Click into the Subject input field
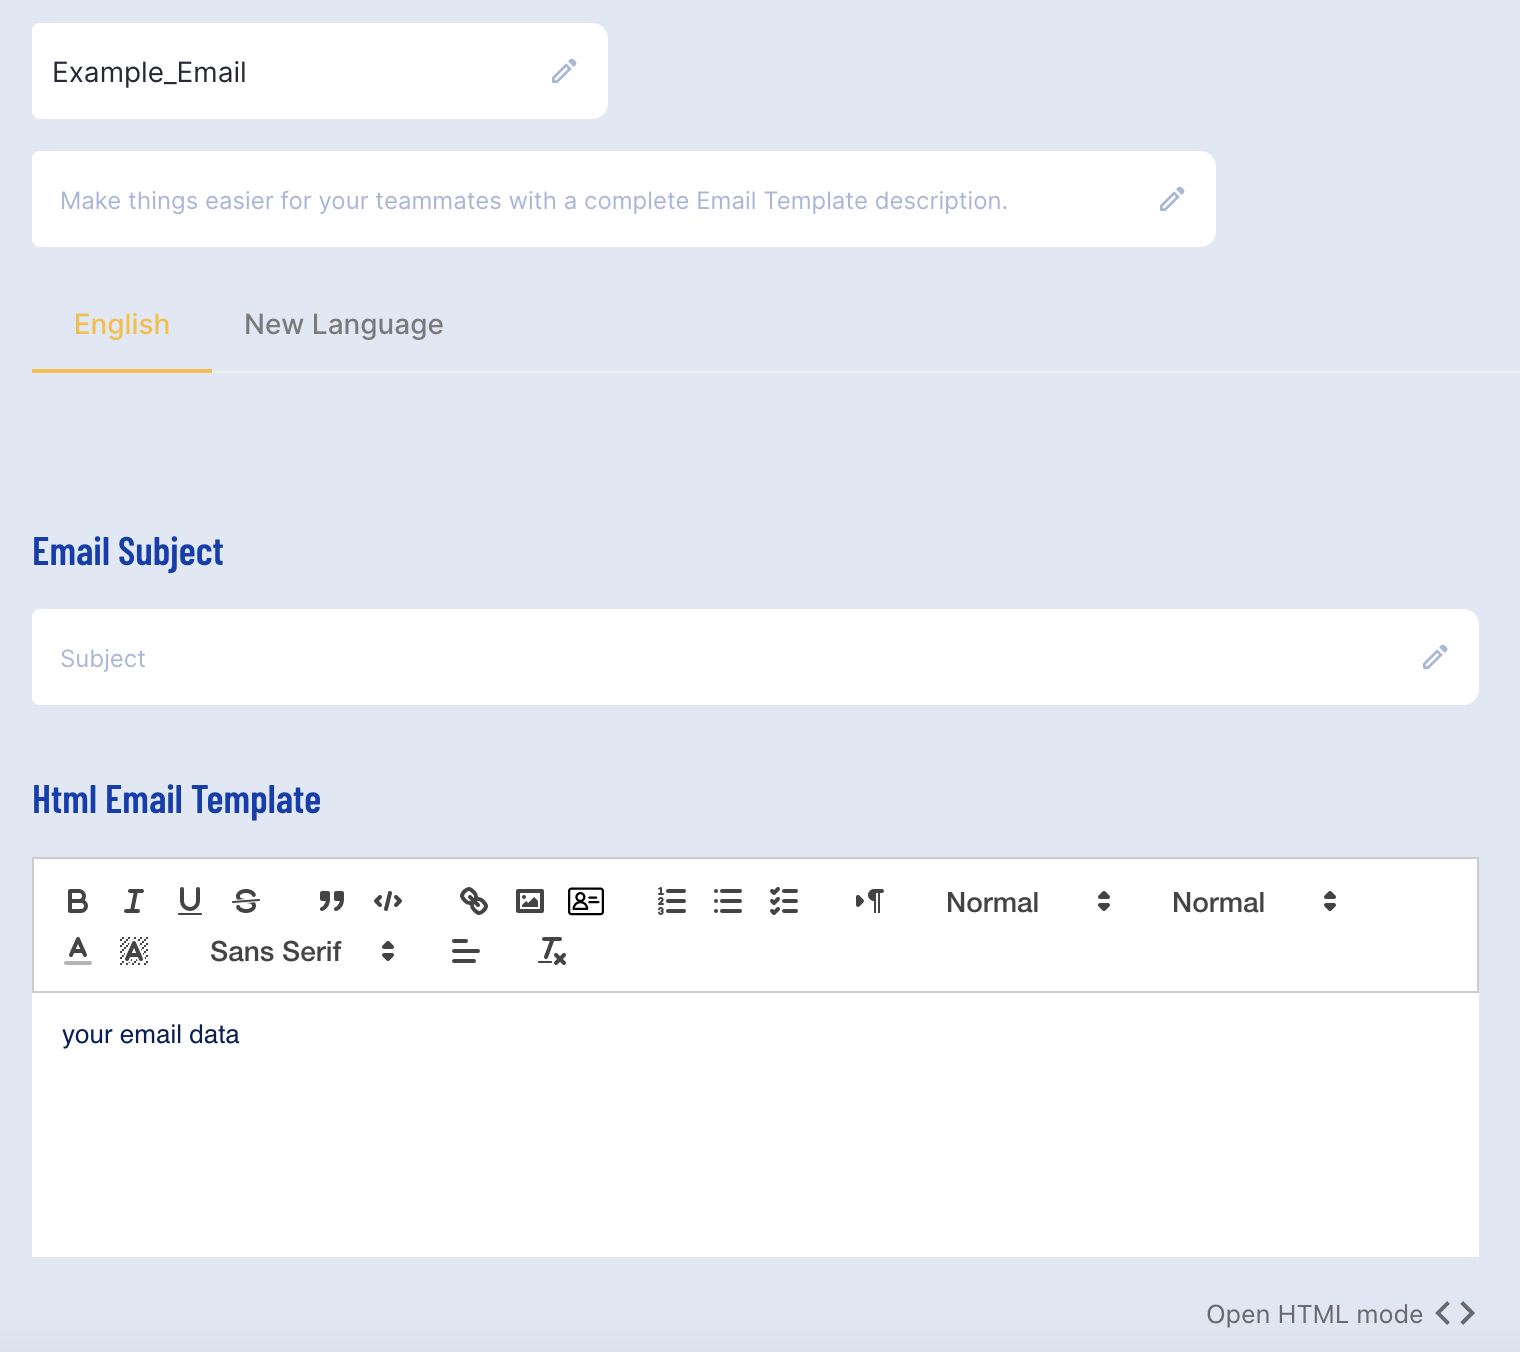The image size is (1520, 1352). [755, 657]
